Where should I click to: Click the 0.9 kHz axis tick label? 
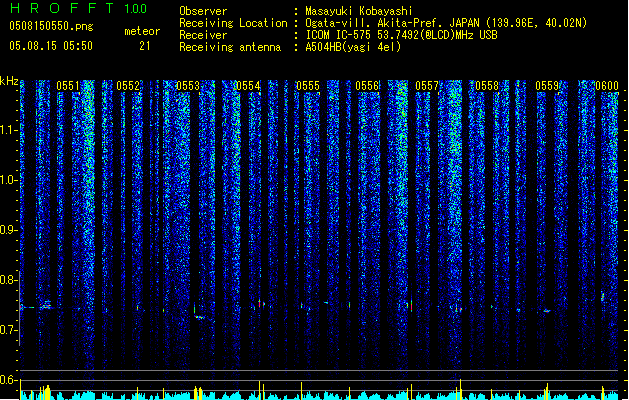(x=8, y=230)
